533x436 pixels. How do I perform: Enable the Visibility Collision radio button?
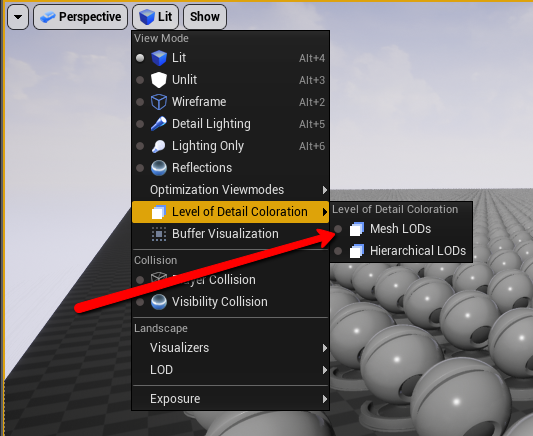click(140, 302)
